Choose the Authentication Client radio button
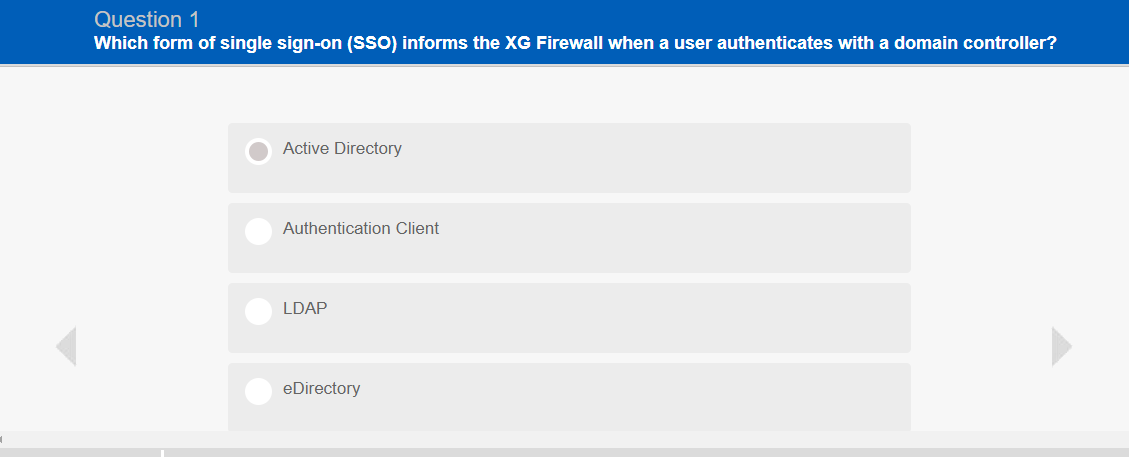This screenshot has width=1129, height=457. (258, 231)
